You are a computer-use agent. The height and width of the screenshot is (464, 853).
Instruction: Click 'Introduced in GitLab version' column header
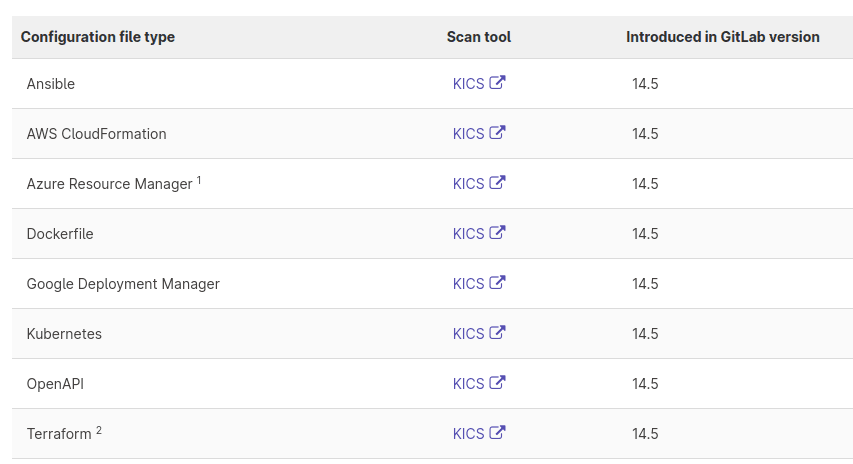723,37
